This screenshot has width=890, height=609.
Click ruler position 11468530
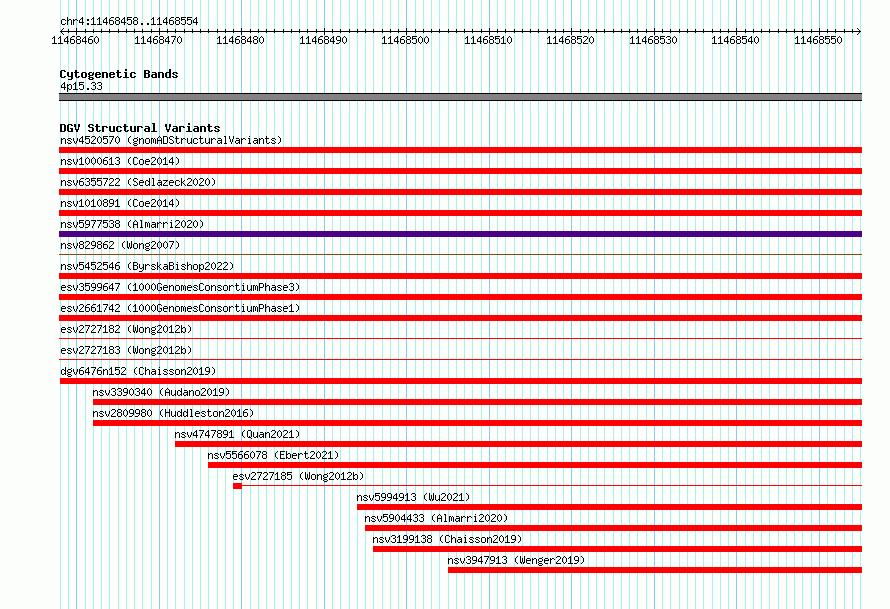653,40
